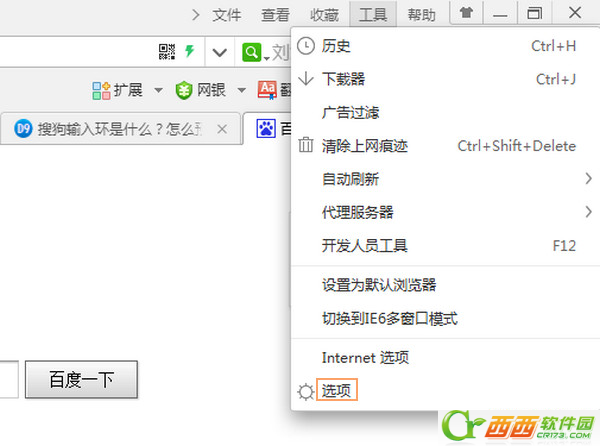Click the green search engine magnifier icon
The image size is (600, 446).
click(251, 52)
